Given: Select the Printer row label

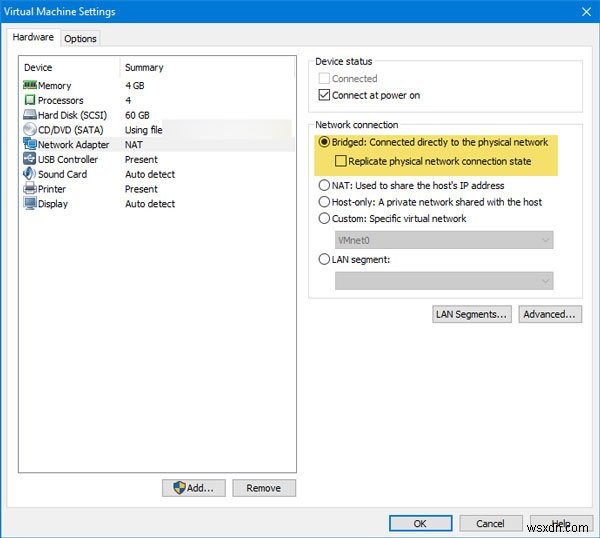Looking at the screenshot, I should click(52, 189).
